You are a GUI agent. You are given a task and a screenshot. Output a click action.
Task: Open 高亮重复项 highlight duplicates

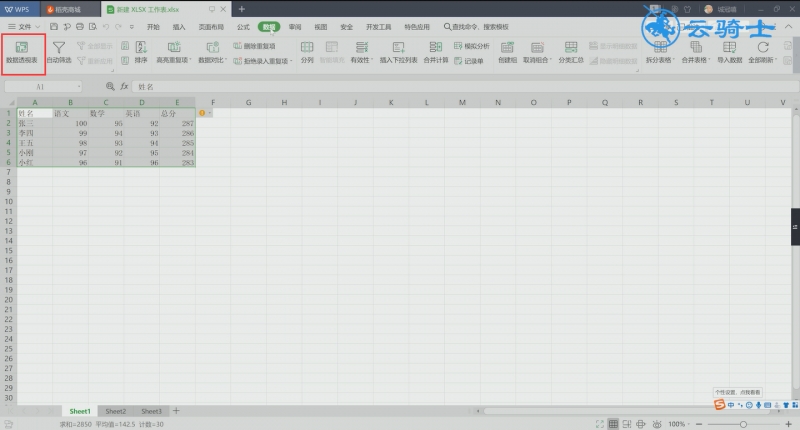[x=173, y=53]
